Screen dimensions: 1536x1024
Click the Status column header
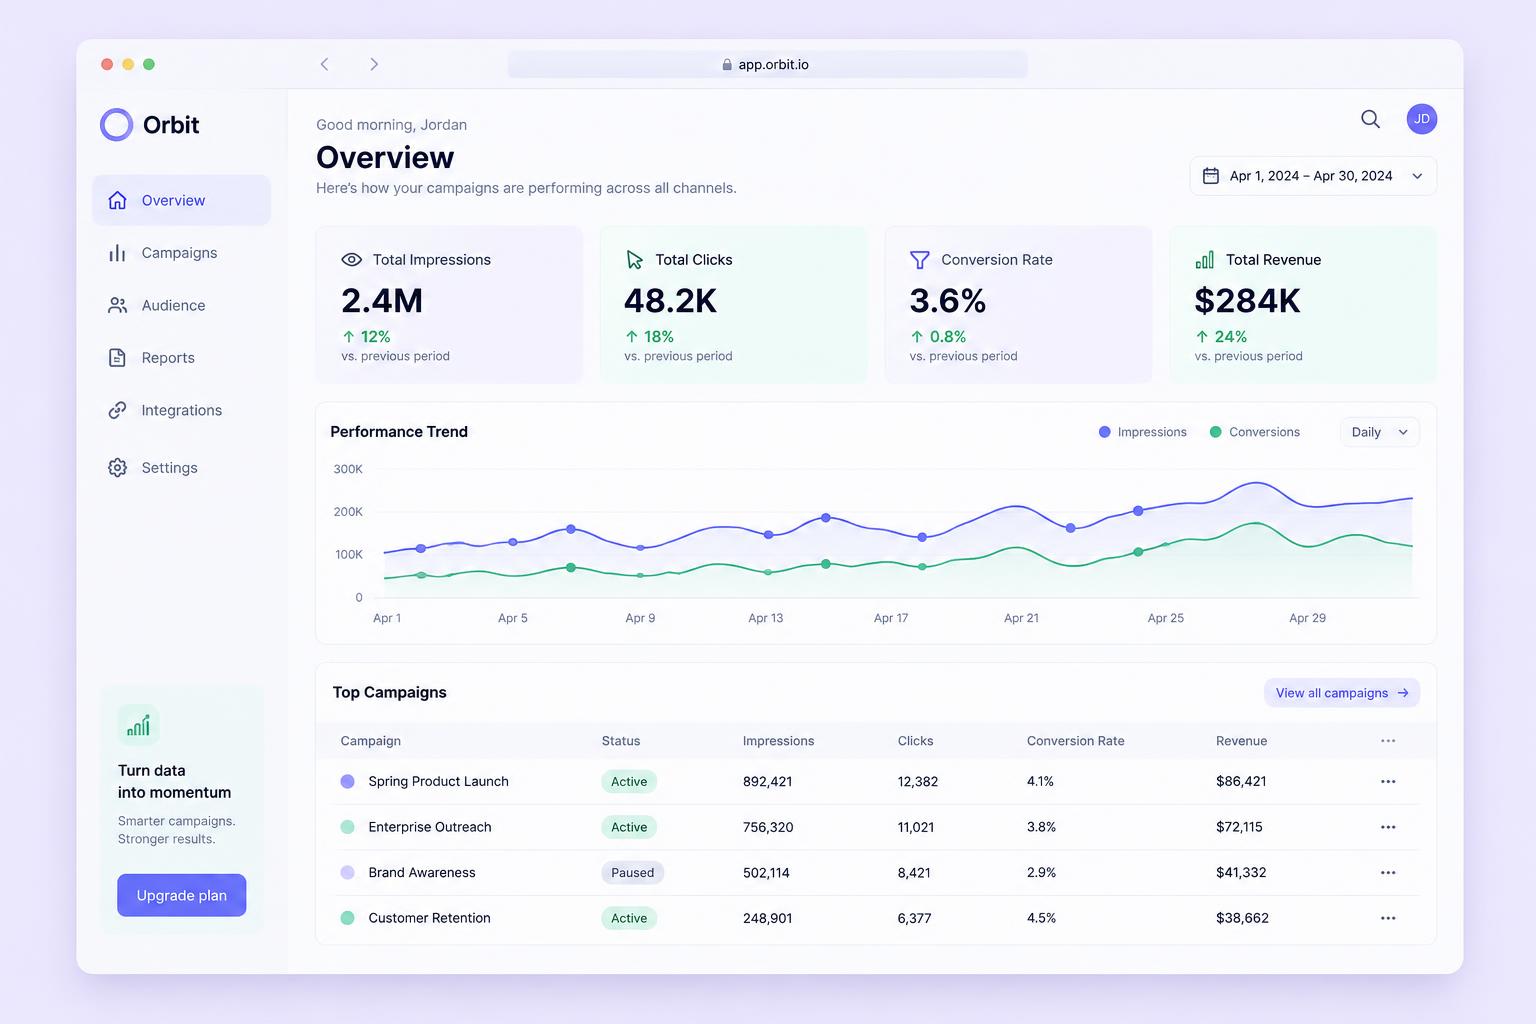point(620,741)
